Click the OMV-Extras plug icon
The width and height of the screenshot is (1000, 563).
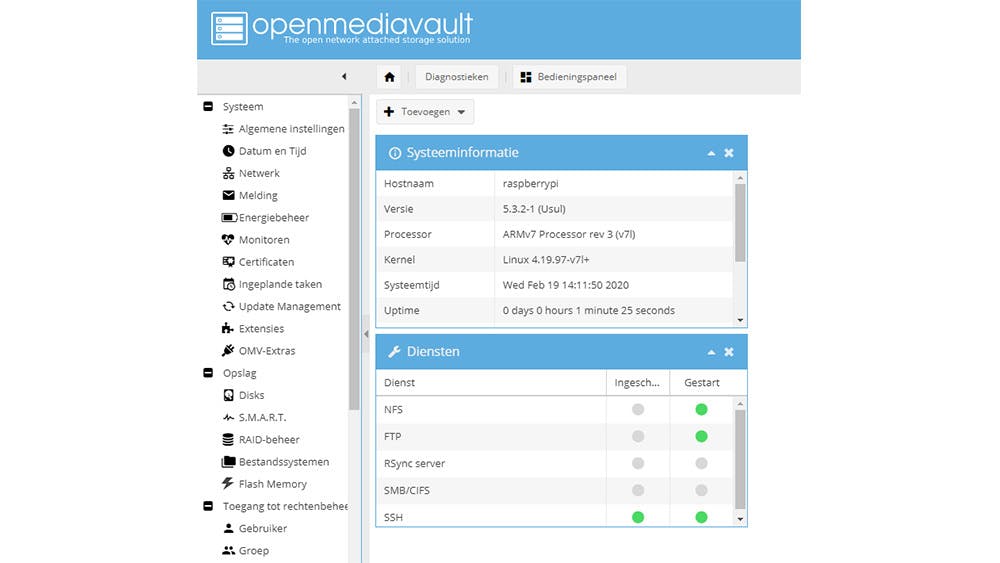pyautogui.click(x=228, y=351)
